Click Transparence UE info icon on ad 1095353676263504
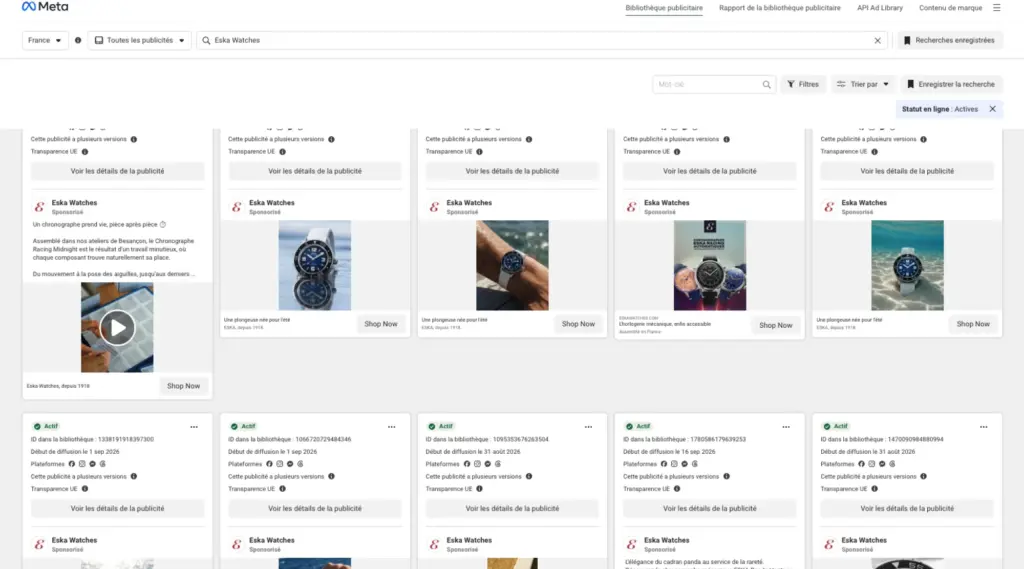Image resolution: width=1024 pixels, height=569 pixels. (x=479, y=489)
